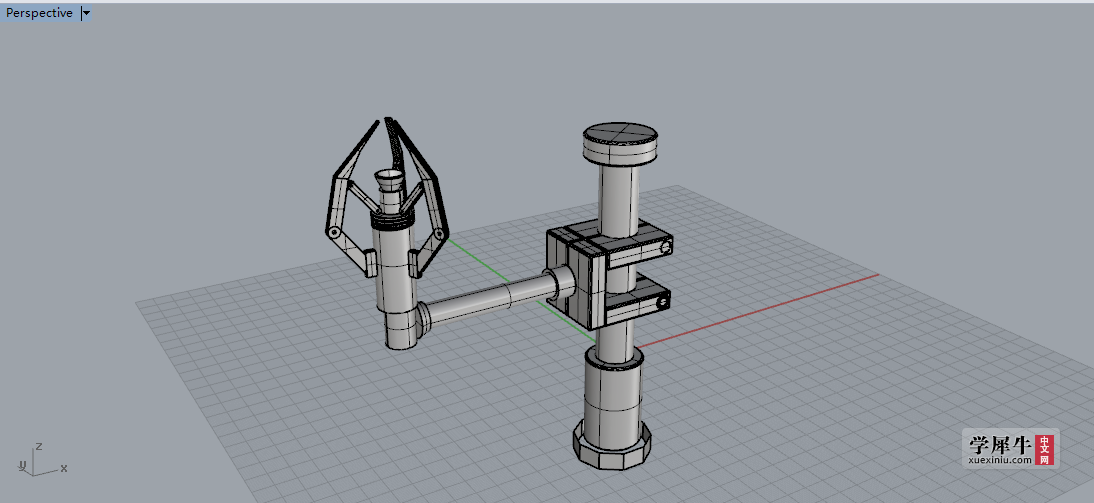Viewport: 1094px width, 503px height.
Task: Select the polygonal base of the column
Action: 612,443
